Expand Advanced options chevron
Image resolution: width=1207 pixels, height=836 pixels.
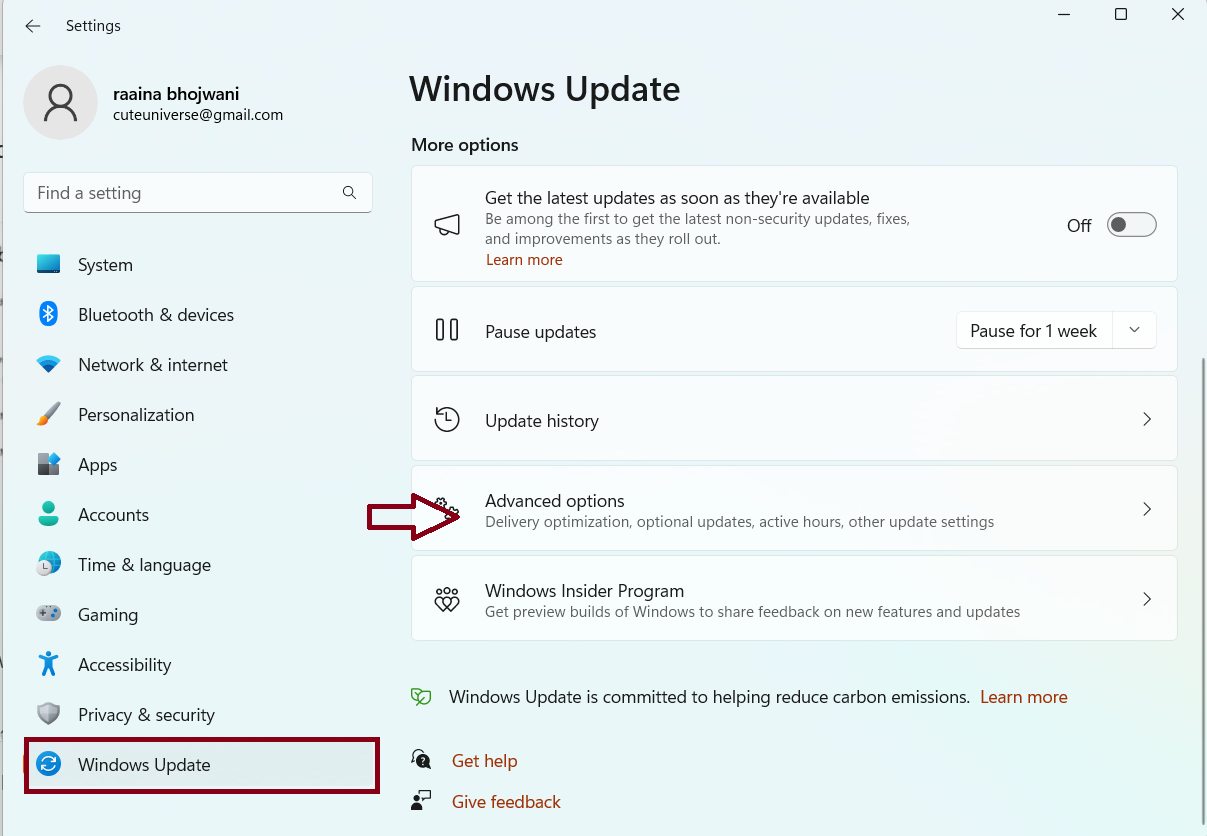click(x=1147, y=509)
